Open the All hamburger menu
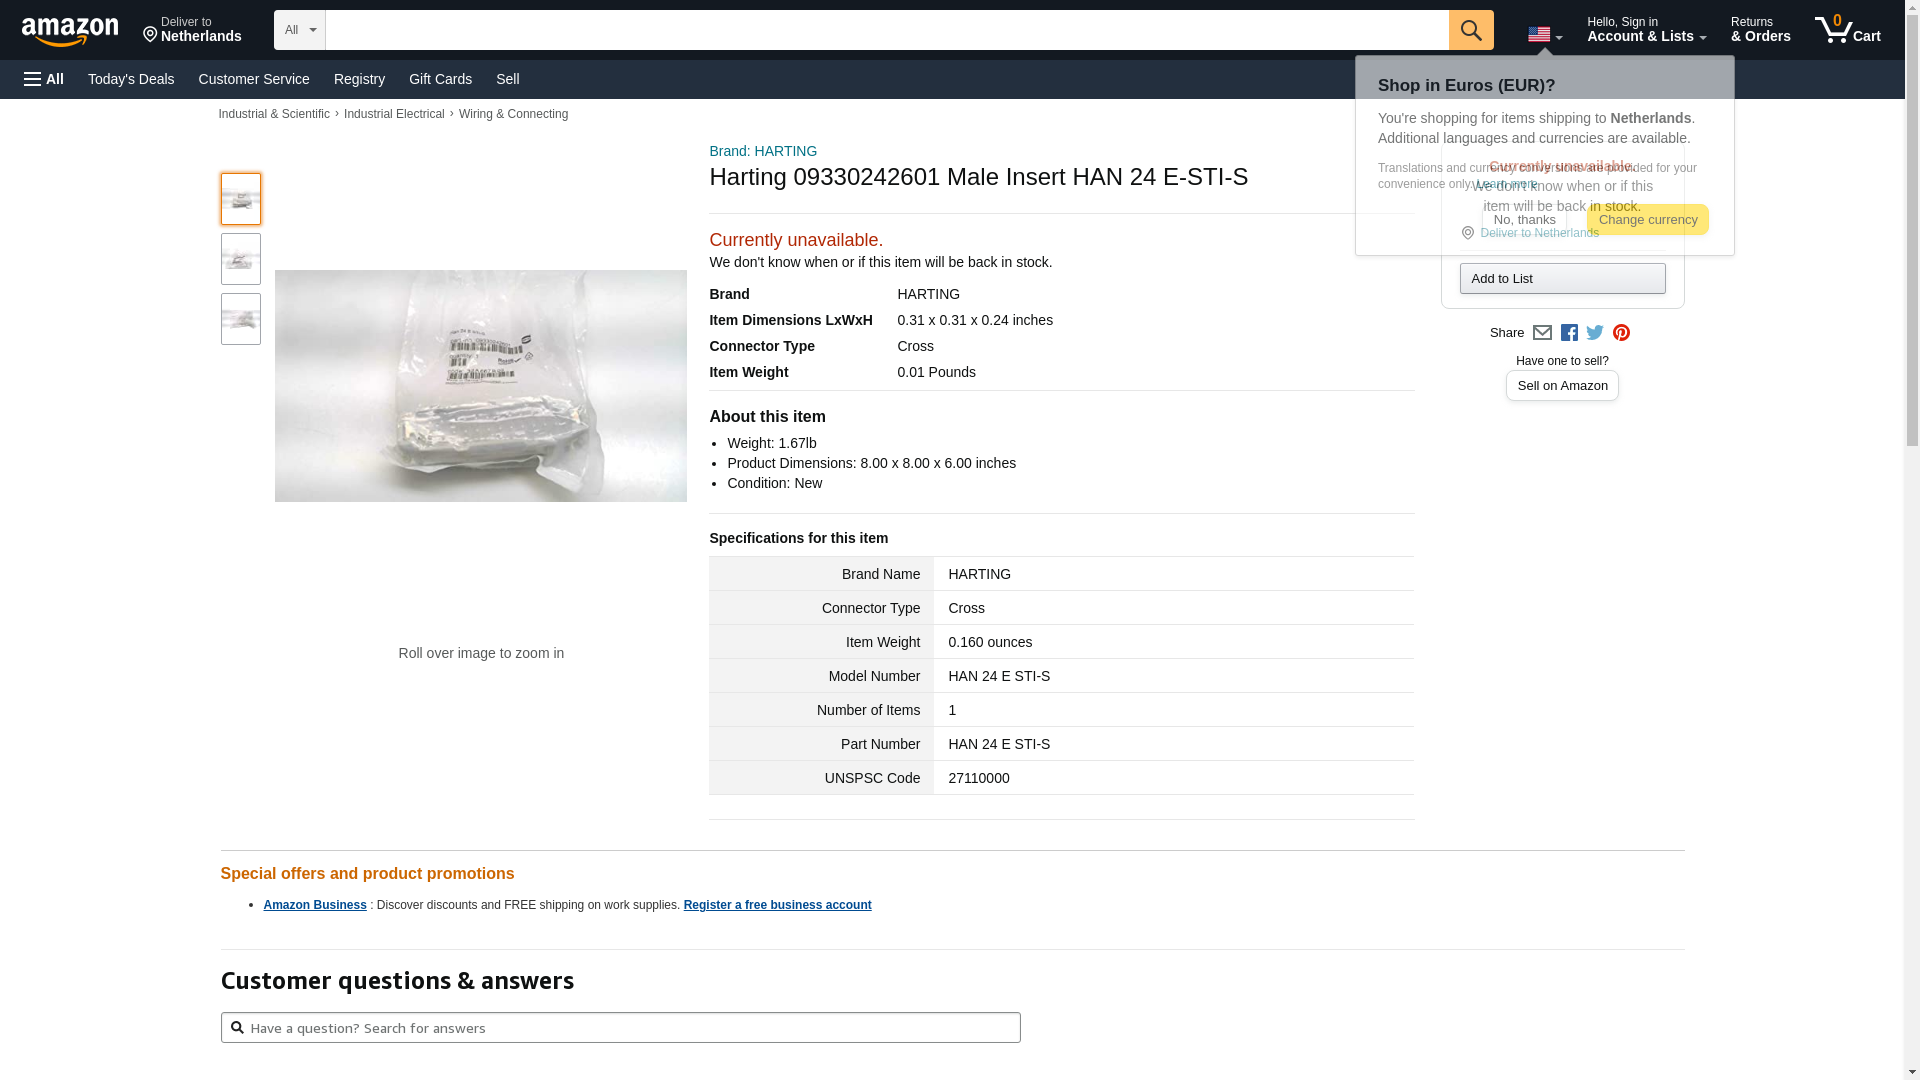Viewport: 1920px width, 1080px height. point(44,79)
